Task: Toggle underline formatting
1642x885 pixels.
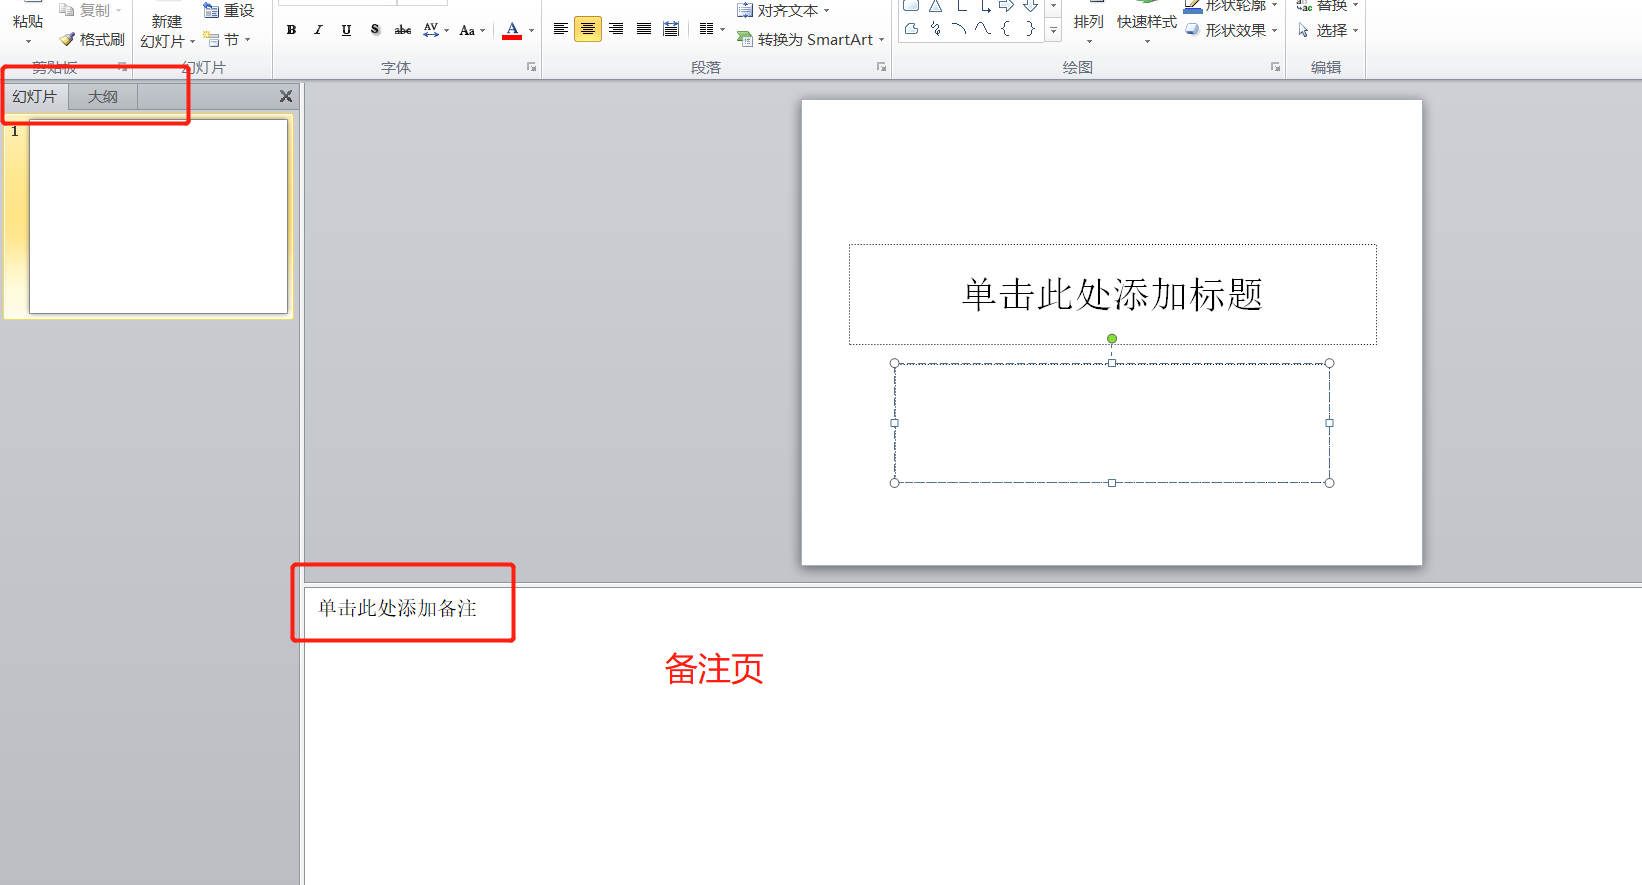Action: [346, 30]
